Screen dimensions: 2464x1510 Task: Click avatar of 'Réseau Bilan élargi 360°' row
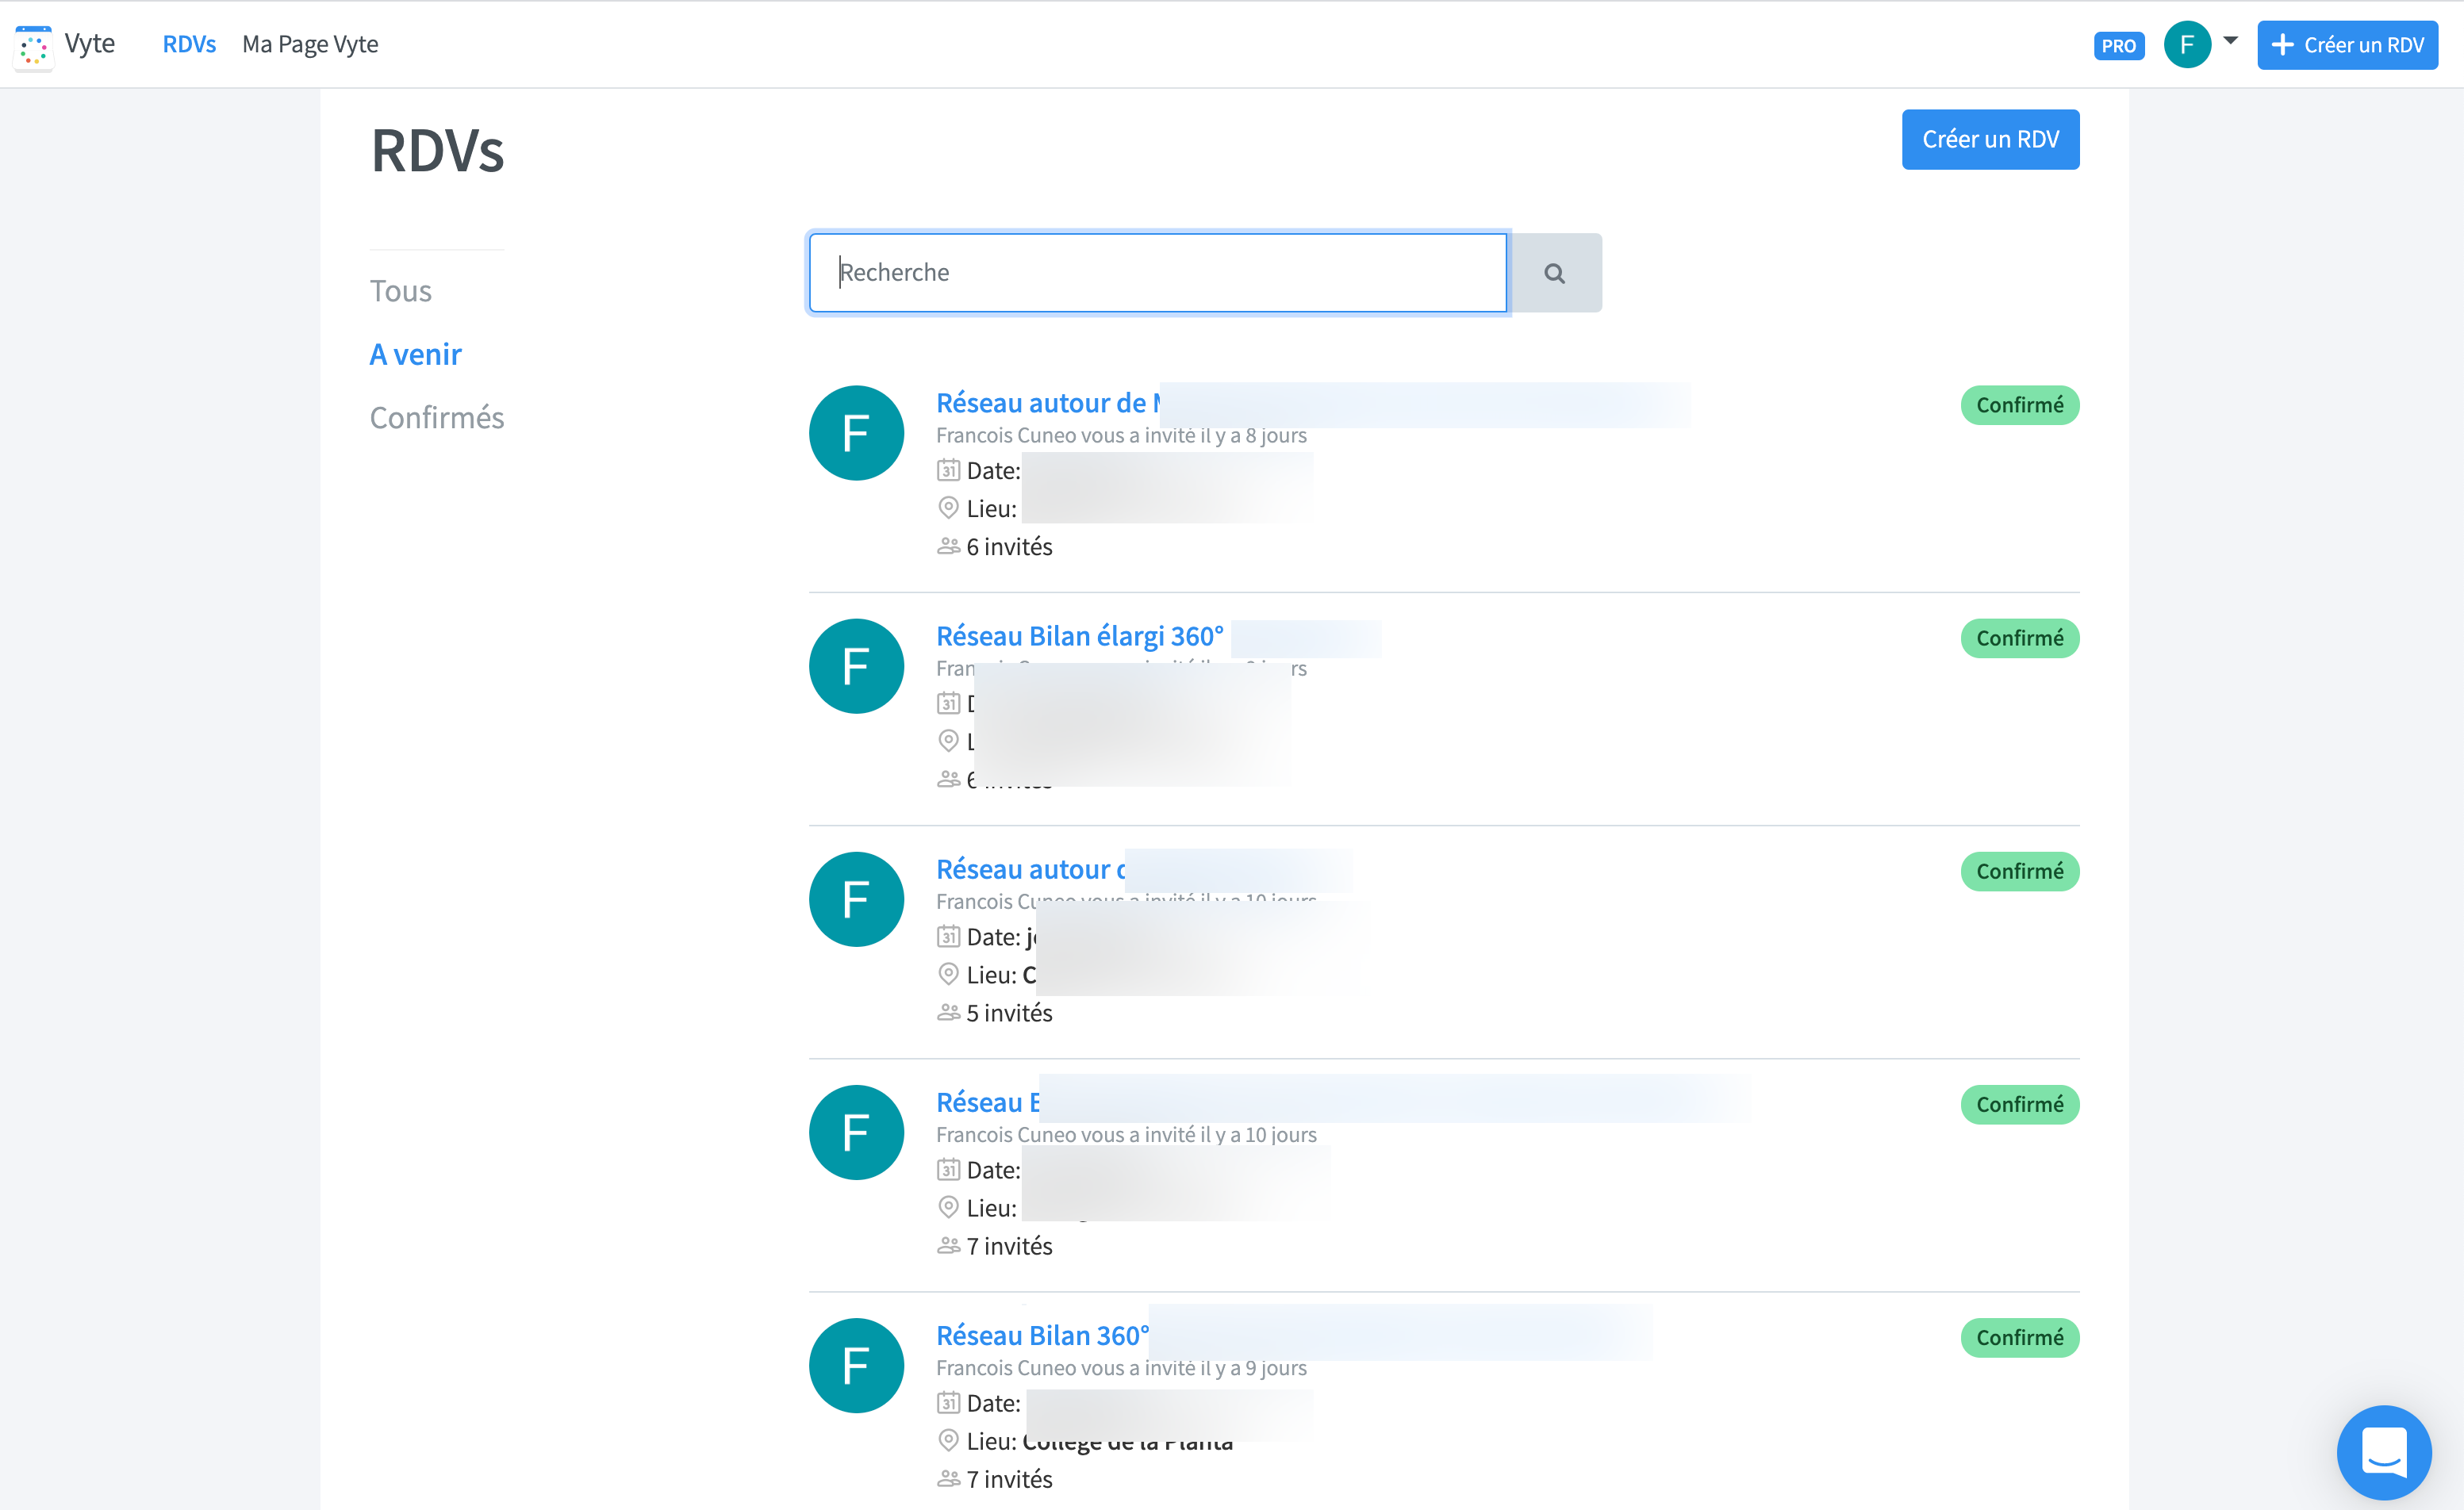coord(856,666)
